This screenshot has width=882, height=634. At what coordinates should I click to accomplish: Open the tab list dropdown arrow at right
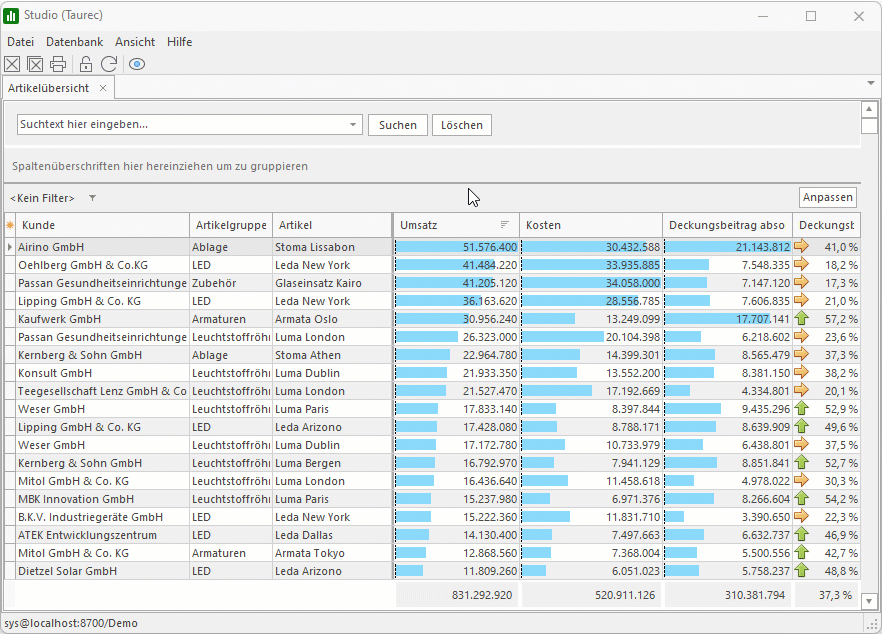pyautogui.click(x=871, y=82)
